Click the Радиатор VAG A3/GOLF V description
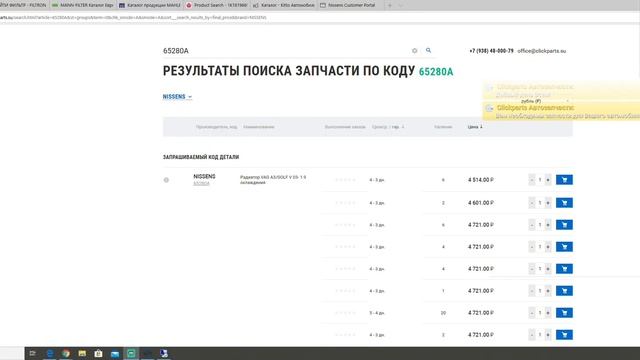The height and width of the screenshot is (360, 640). click(273, 180)
